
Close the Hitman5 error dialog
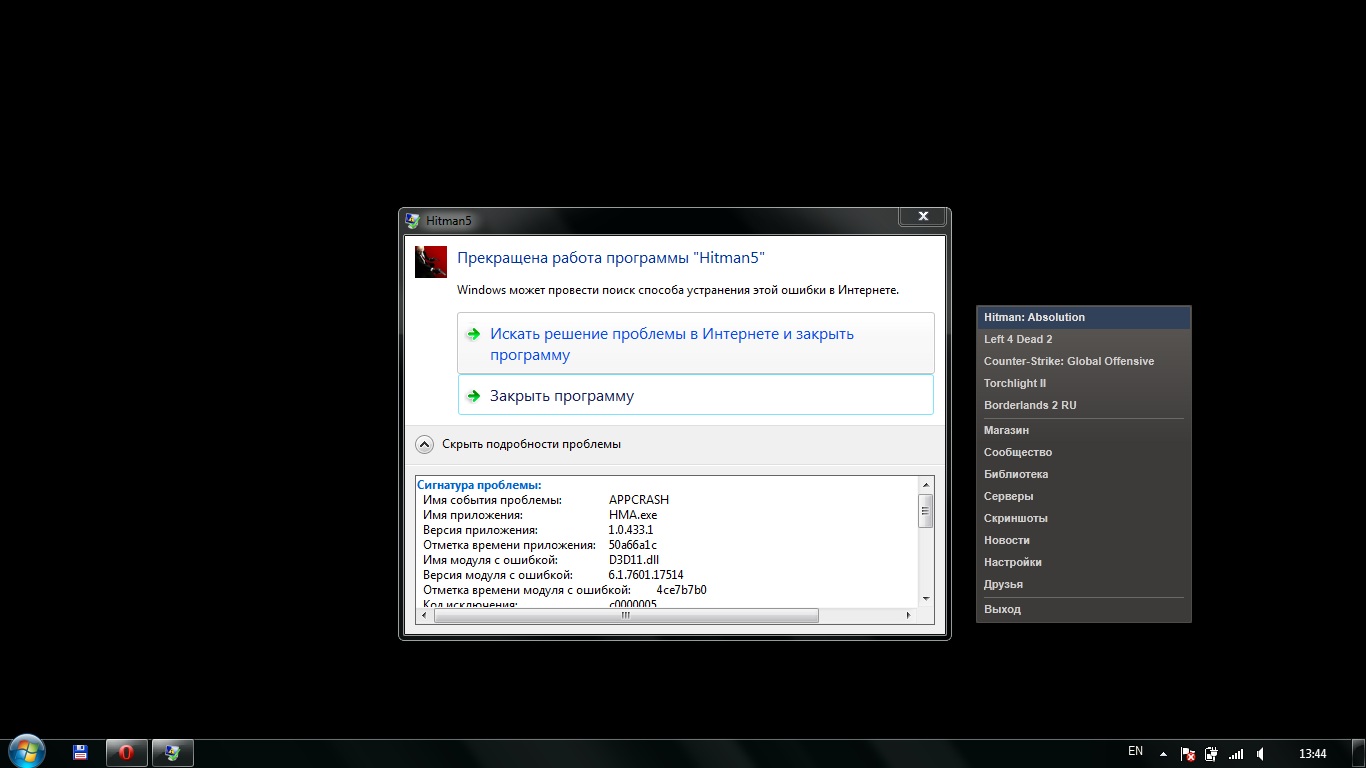[x=923, y=216]
